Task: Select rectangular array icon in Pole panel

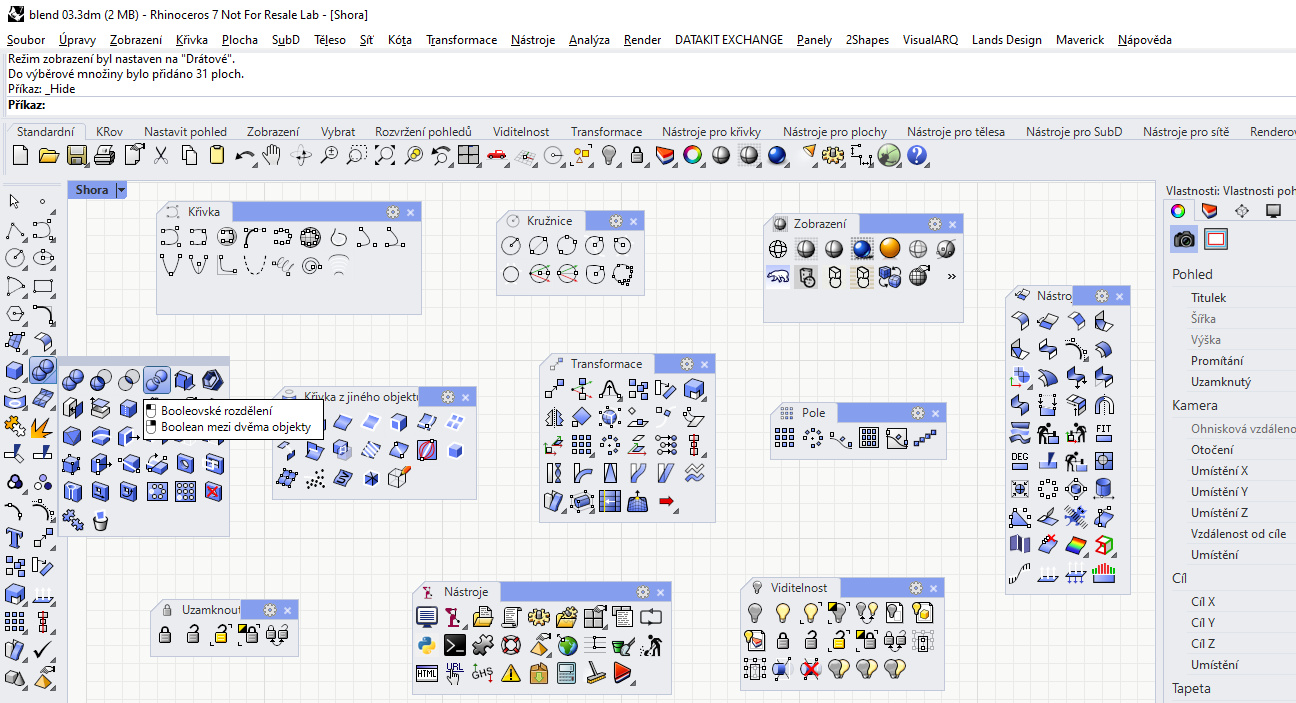Action: point(784,437)
